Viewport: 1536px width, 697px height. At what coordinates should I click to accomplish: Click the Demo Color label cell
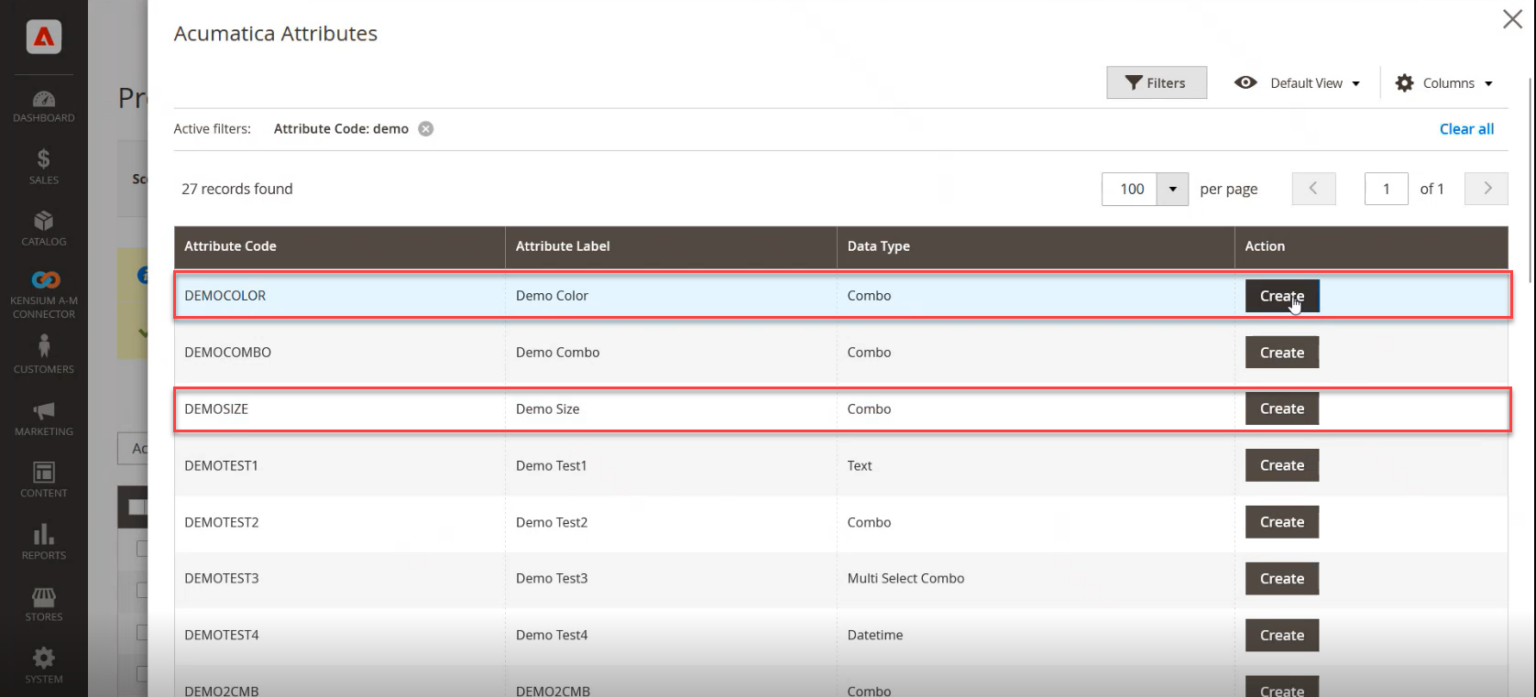(x=671, y=296)
